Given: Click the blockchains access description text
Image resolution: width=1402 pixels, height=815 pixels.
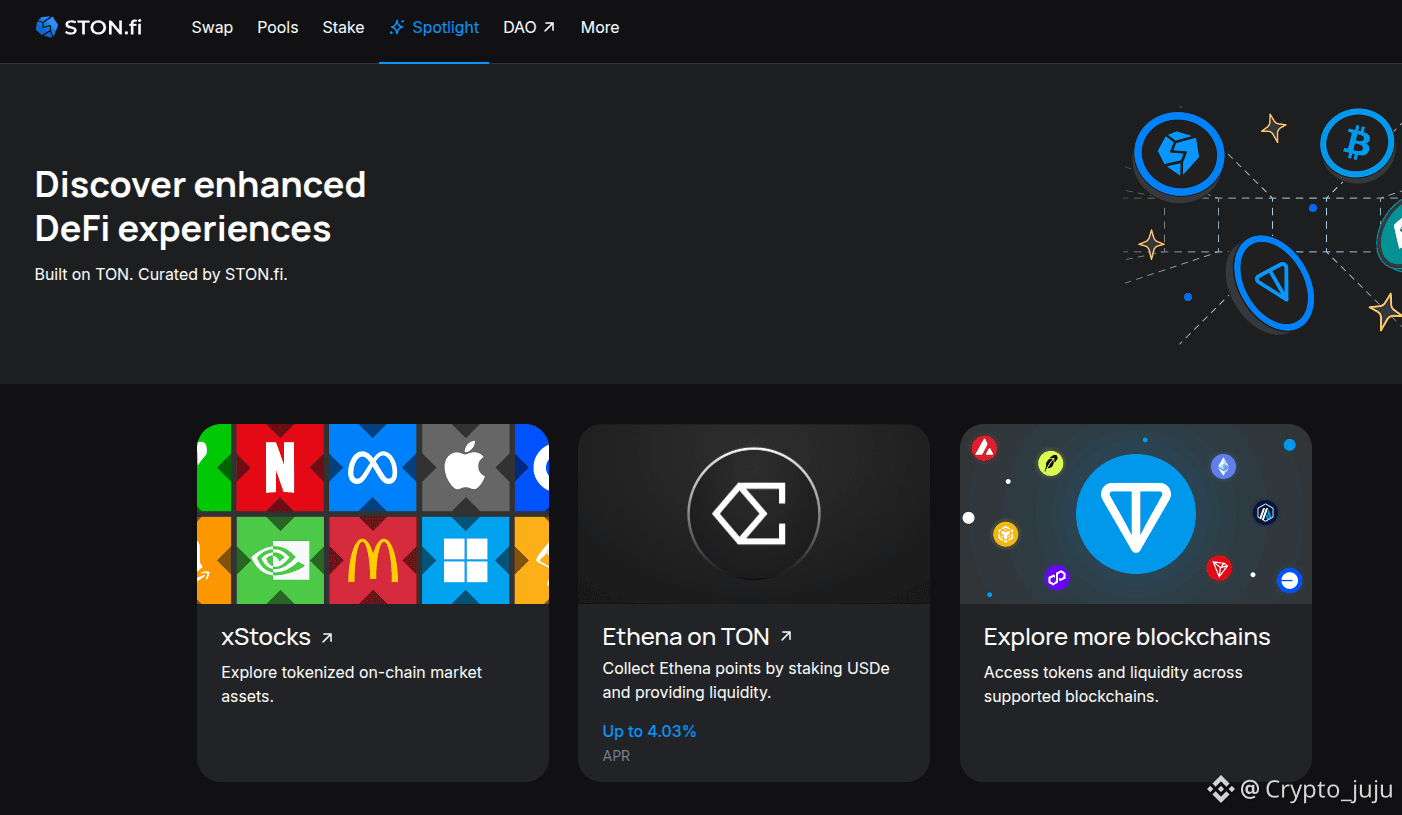Looking at the screenshot, I should 1113,684.
